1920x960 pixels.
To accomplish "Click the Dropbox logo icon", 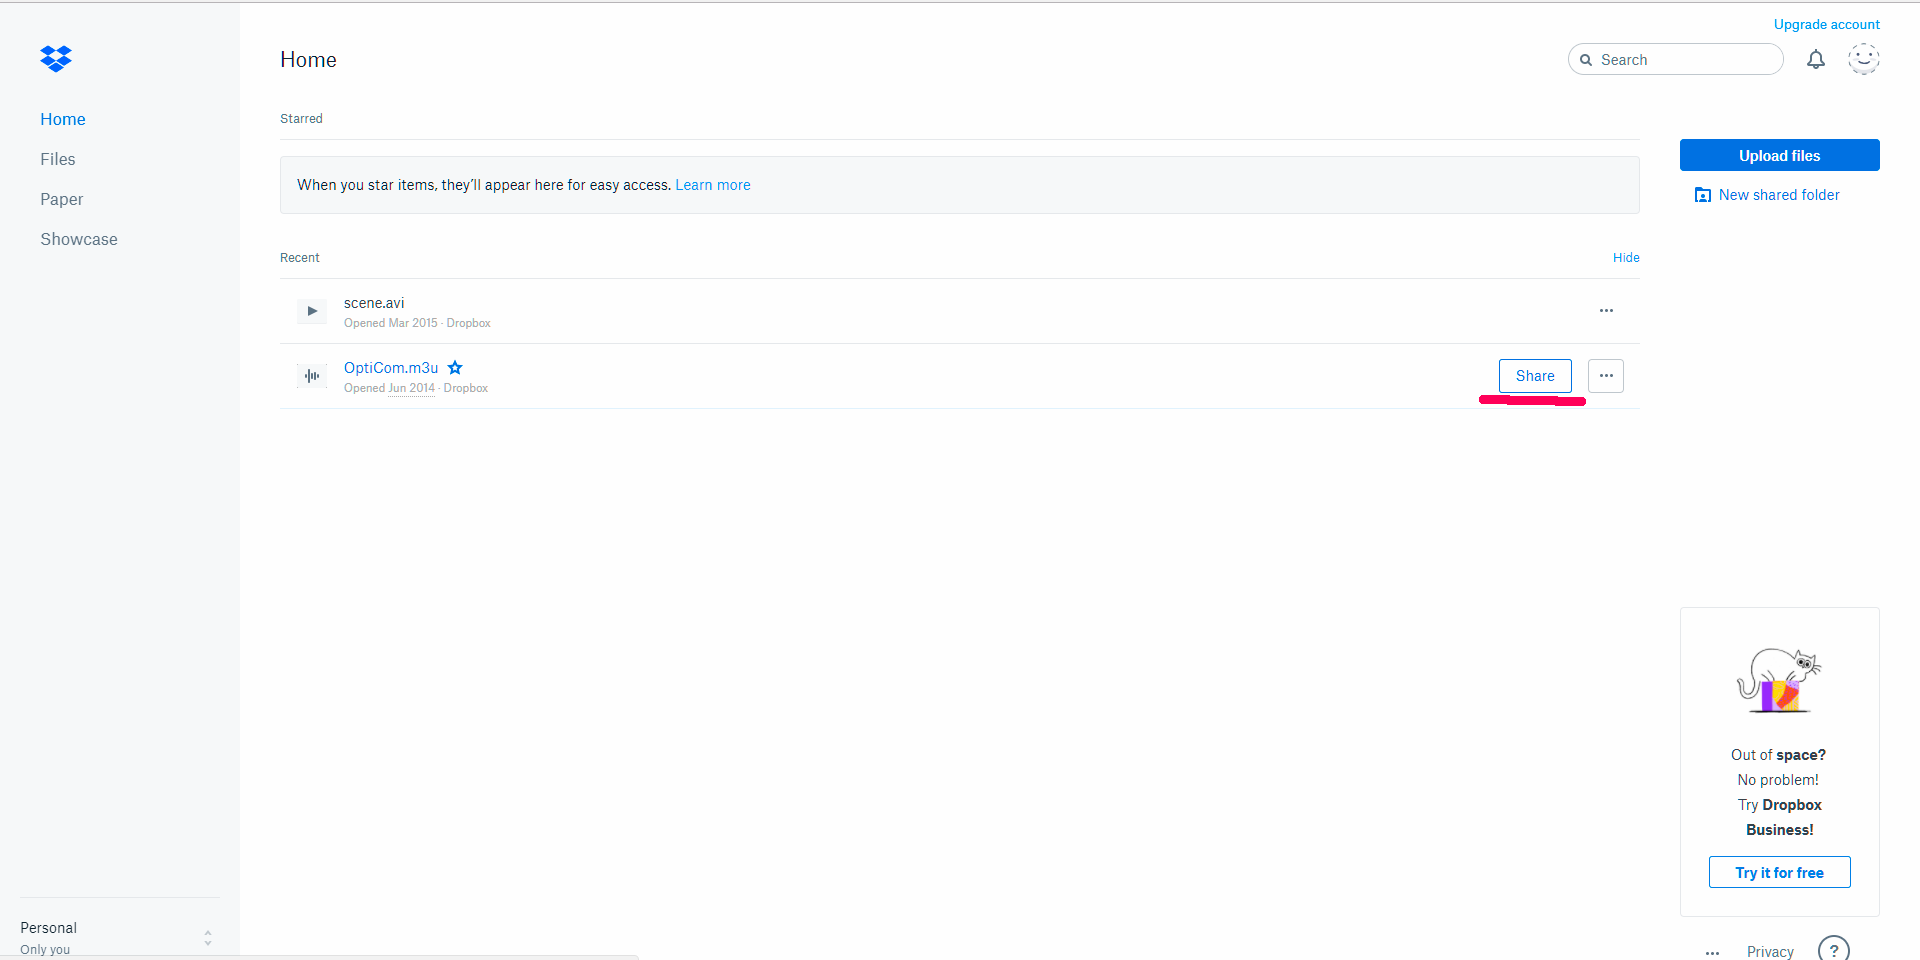I will point(56,59).
